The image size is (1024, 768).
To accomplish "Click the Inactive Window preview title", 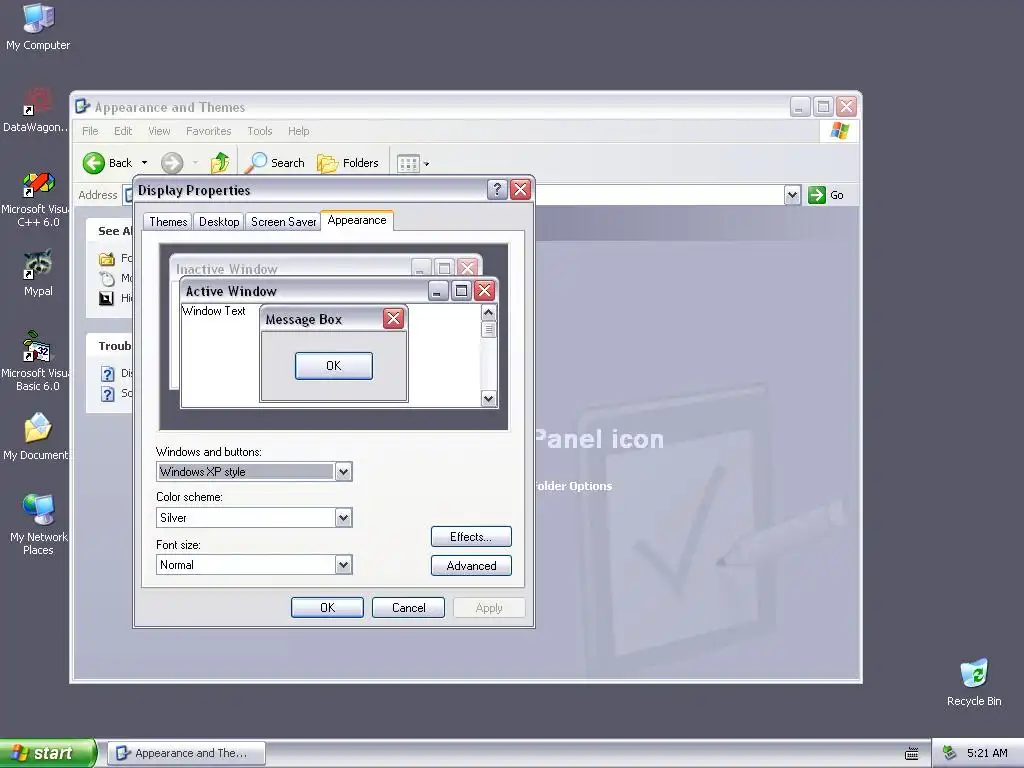I will (x=227, y=269).
